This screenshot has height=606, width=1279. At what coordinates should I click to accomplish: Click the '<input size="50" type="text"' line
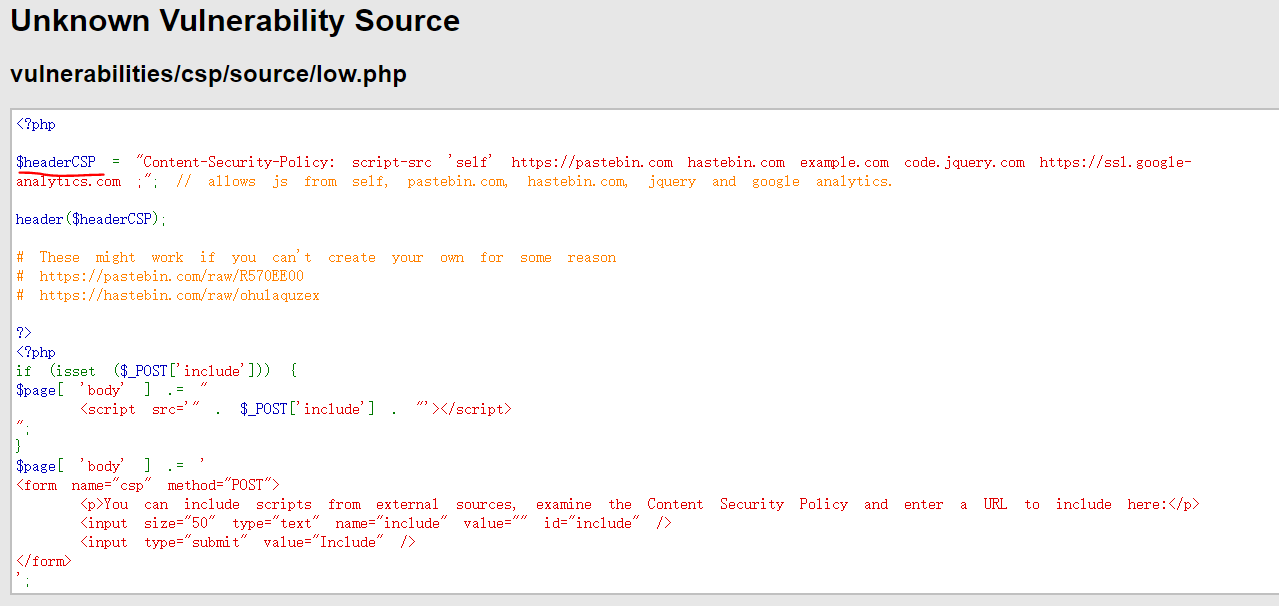(x=376, y=523)
